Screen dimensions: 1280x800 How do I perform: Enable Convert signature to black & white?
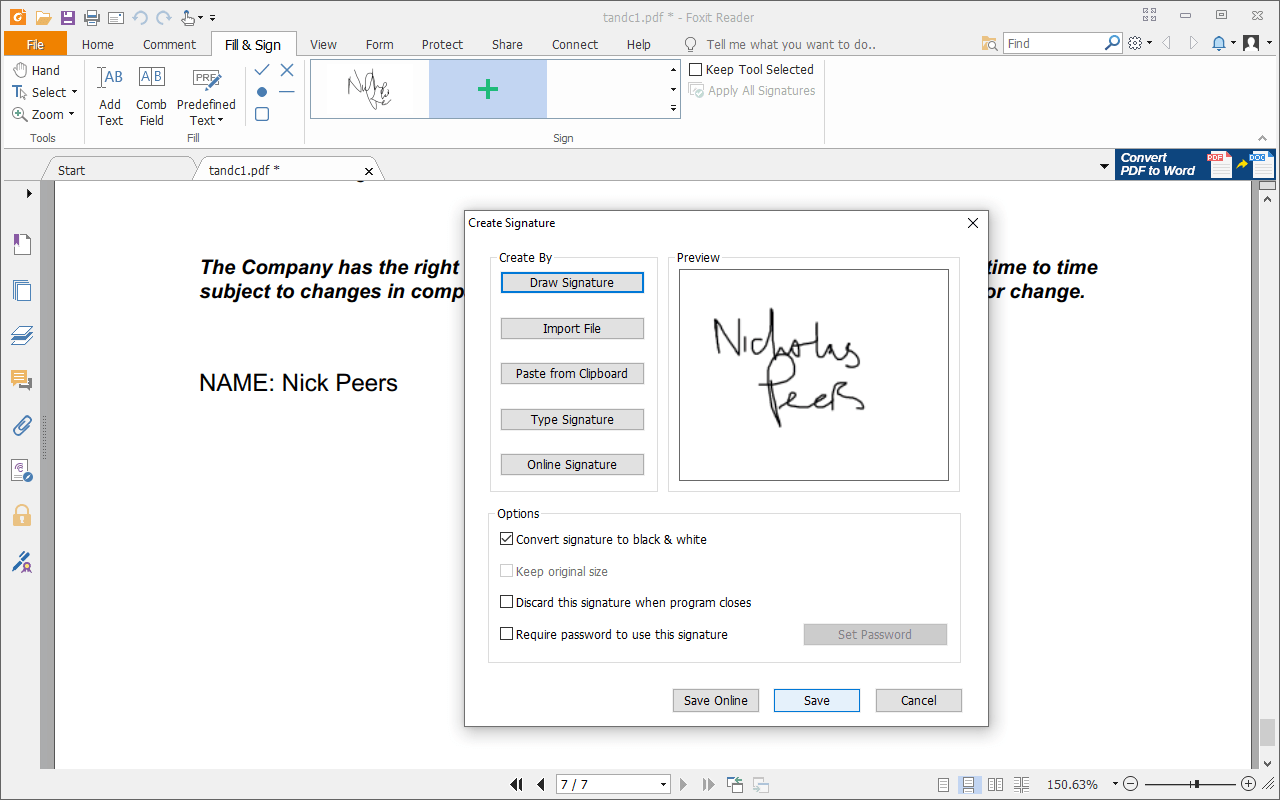click(x=506, y=538)
